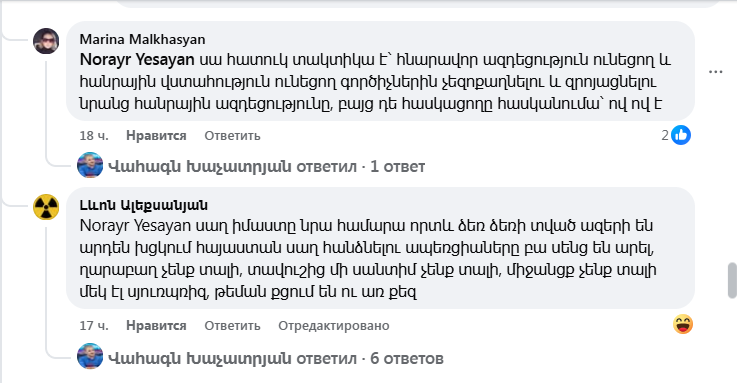
Task: Click the bold Norayr Yesayan mention
Action: [137, 60]
